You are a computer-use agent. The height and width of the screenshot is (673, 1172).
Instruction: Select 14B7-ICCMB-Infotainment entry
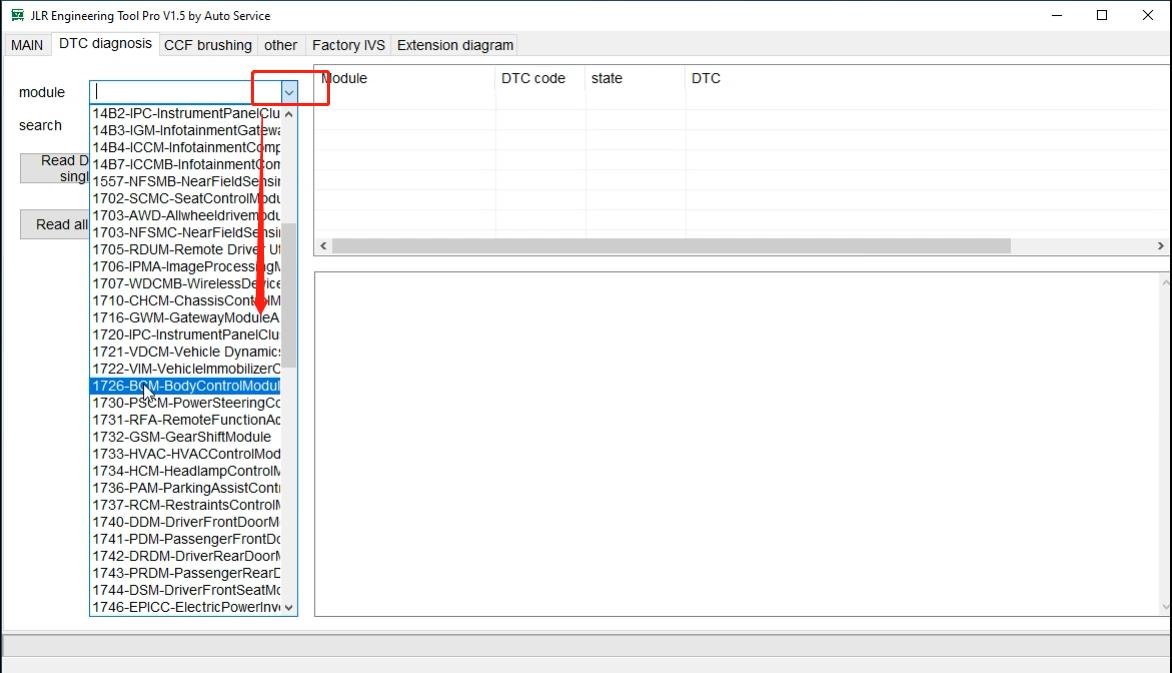click(185, 165)
